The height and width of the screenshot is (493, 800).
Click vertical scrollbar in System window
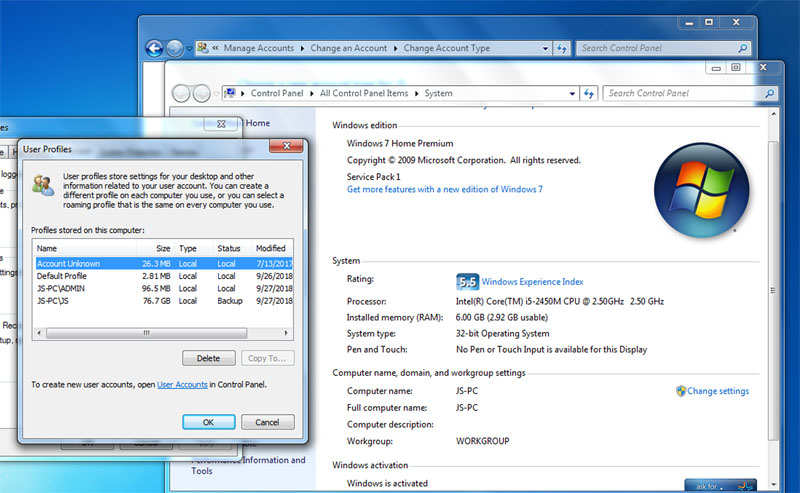(x=773, y=291)
